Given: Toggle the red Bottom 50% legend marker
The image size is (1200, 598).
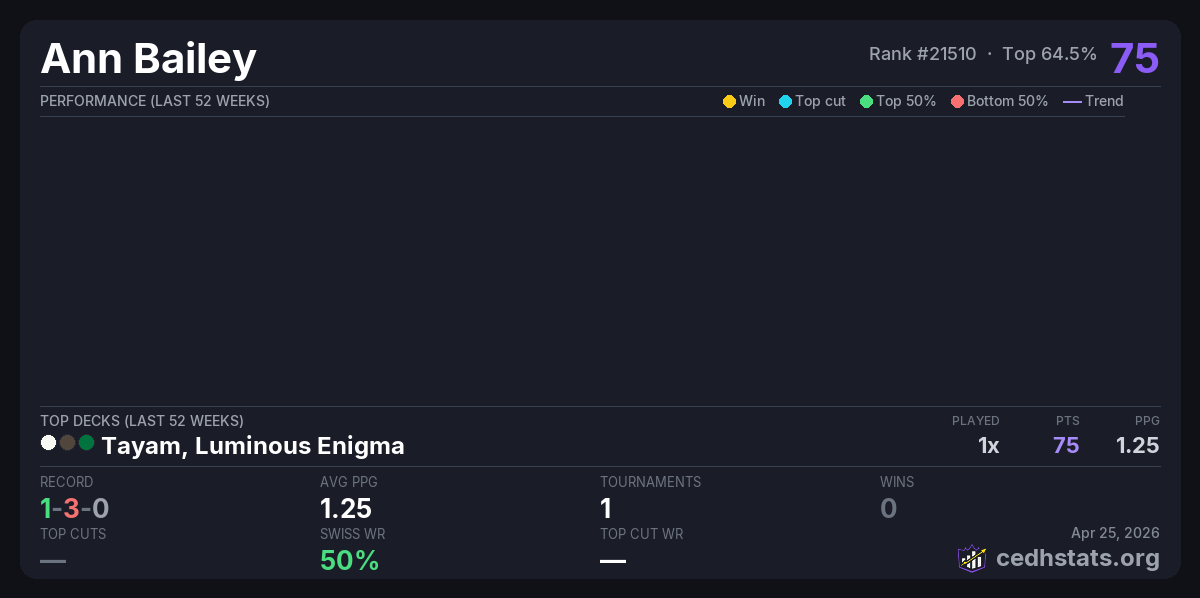Looking at the screenshot, I should [957, 101].
